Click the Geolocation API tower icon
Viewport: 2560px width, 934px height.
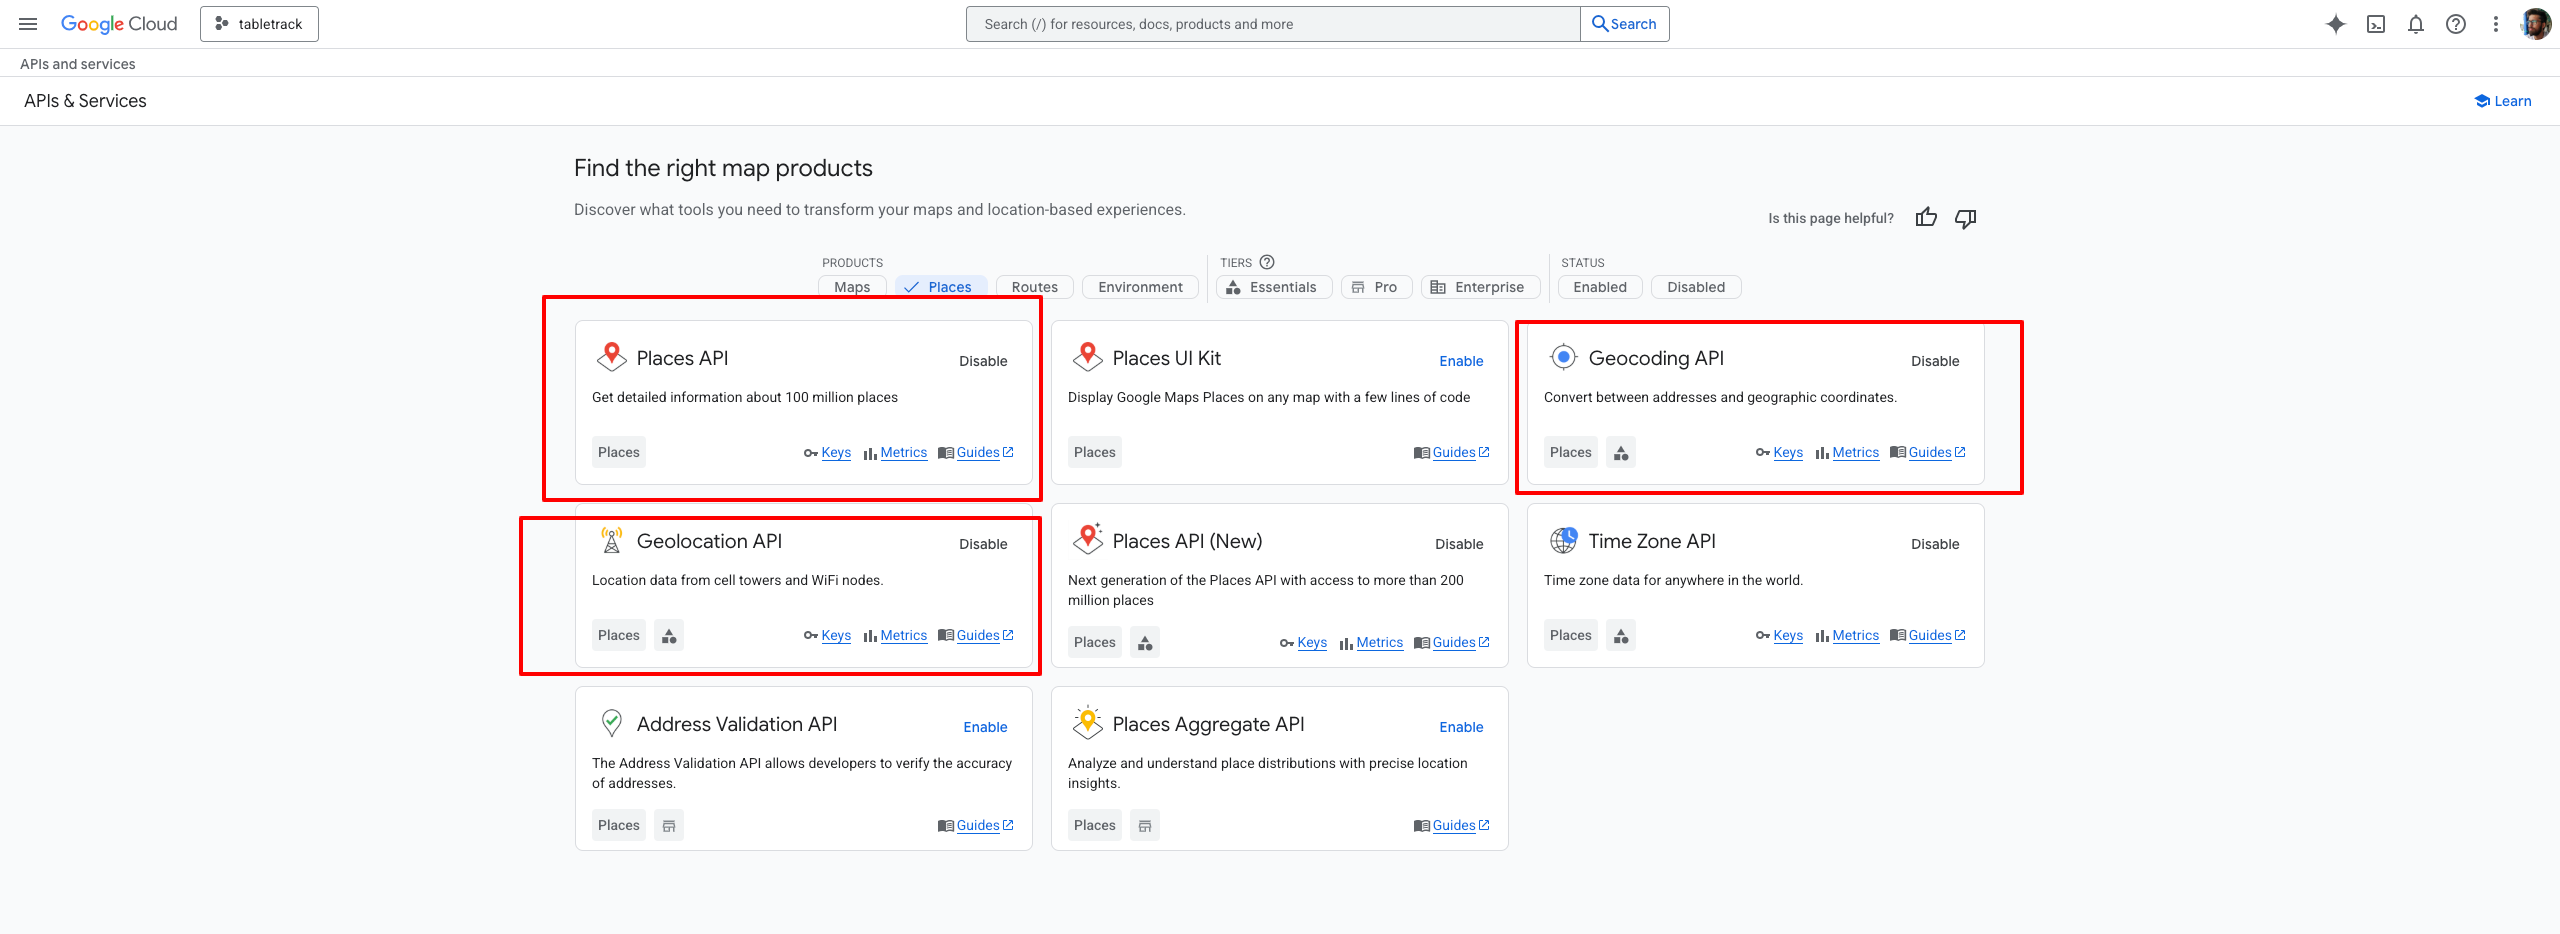coord(611,540)
